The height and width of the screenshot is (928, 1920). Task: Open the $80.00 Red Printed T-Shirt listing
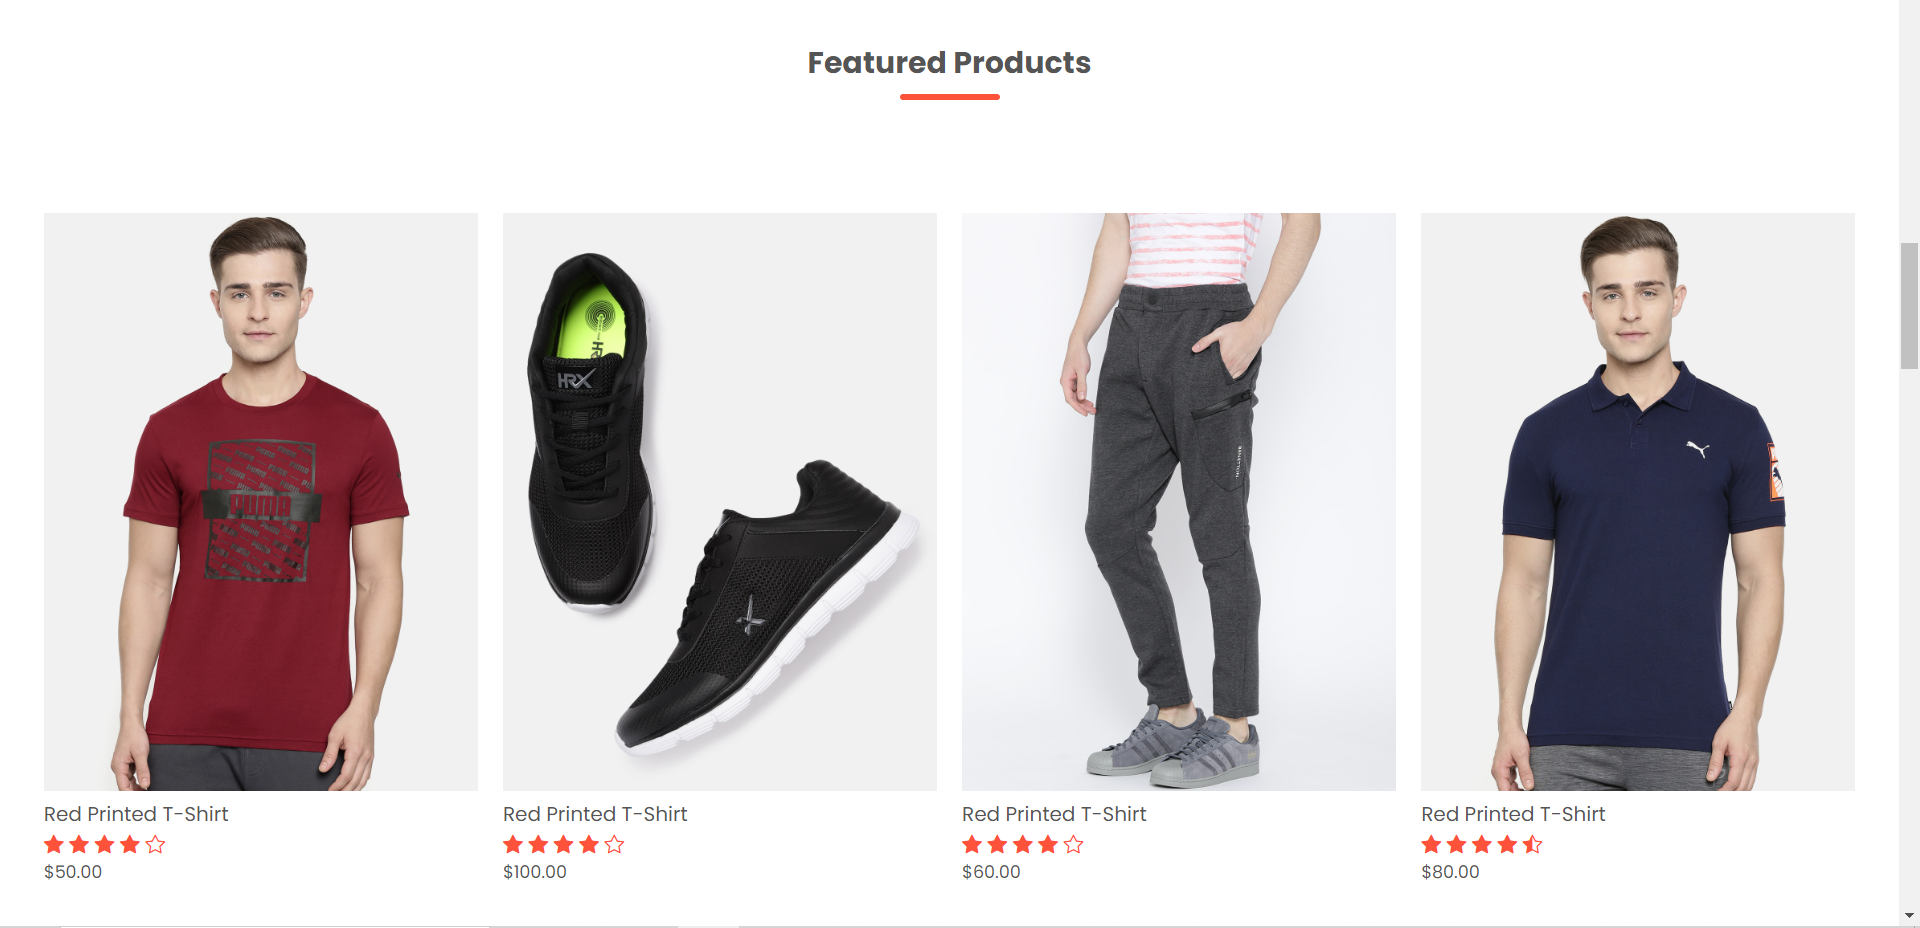[x=1512, y=814]
